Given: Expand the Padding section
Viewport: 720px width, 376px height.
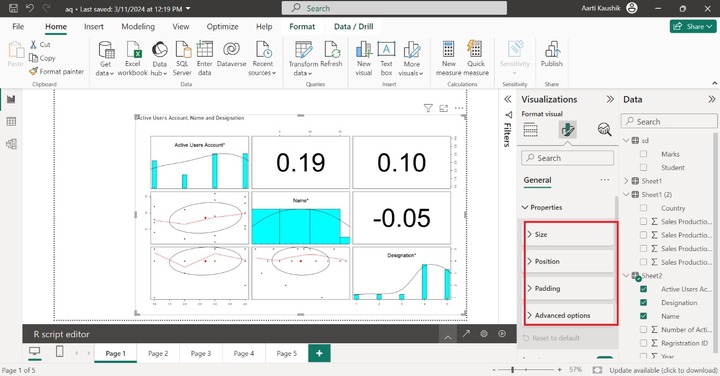Looking at the screenshot, I should click(569, 288).
